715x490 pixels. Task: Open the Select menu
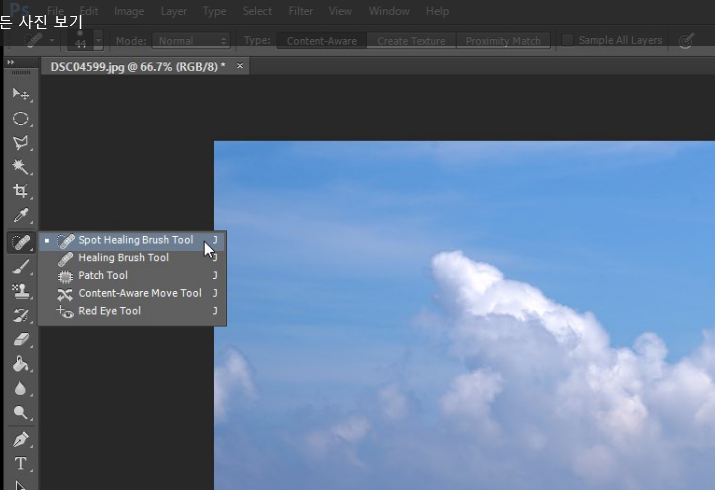[x=257, y=11]
